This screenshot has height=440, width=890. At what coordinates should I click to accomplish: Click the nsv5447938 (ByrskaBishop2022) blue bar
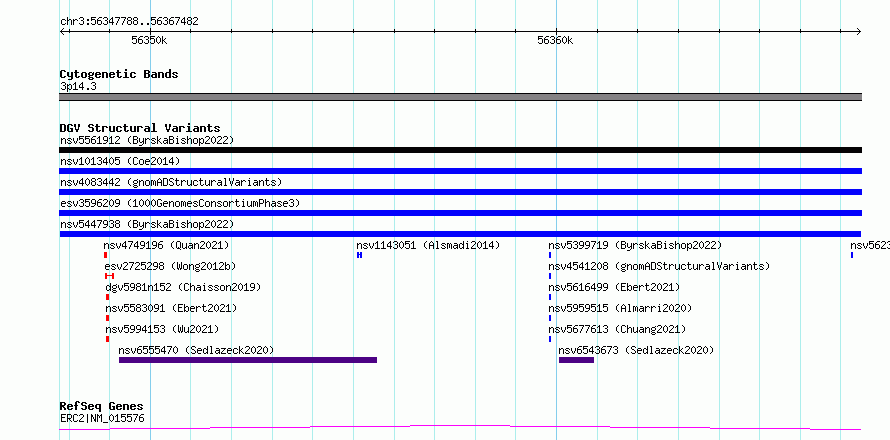[460, 234]
